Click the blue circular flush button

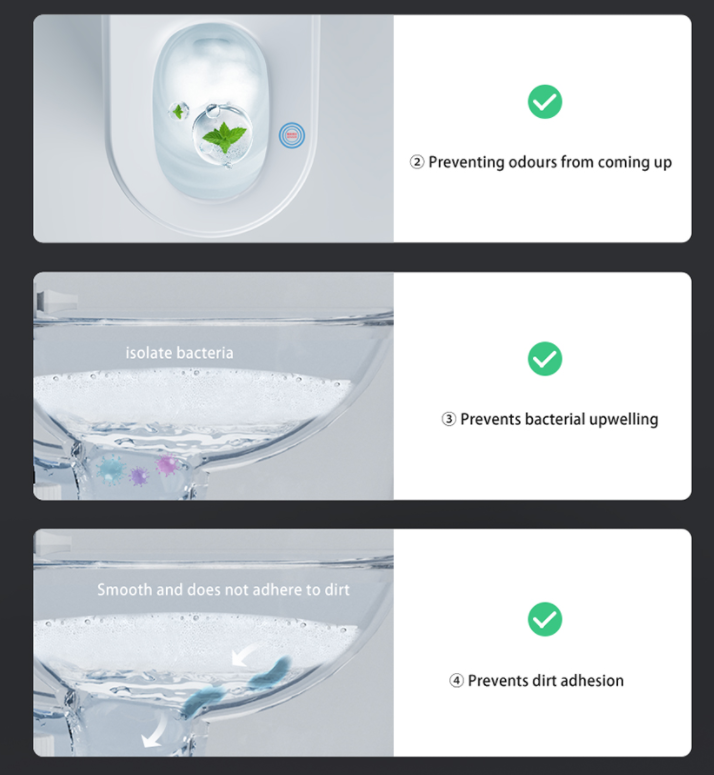pyautogui.click(x=292, y=135)
